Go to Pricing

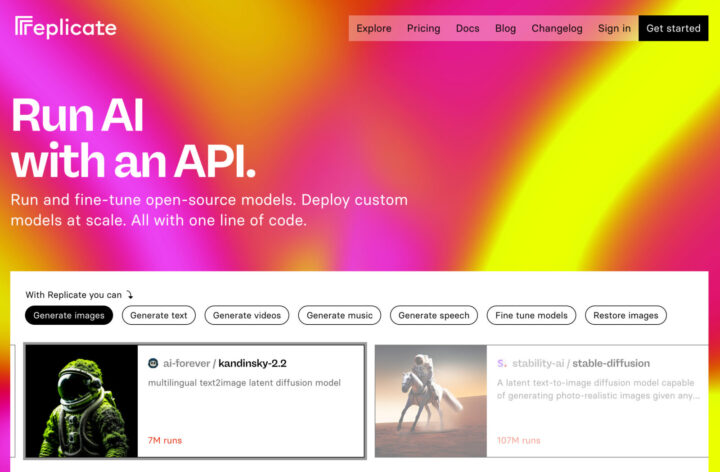pos(423,28)
